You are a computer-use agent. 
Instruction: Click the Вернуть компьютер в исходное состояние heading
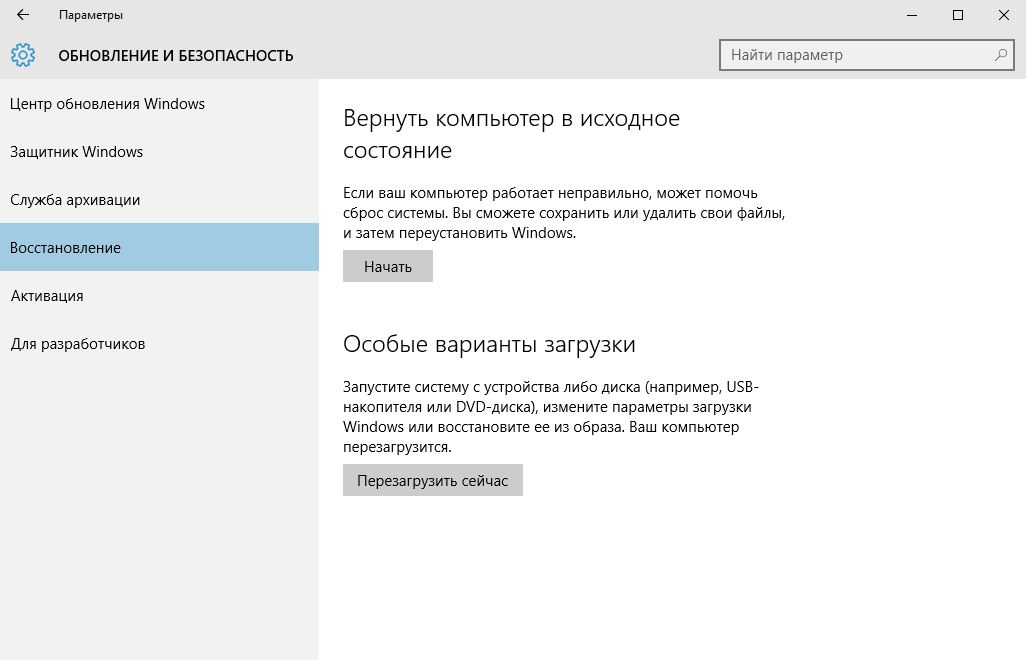point(511,134)
